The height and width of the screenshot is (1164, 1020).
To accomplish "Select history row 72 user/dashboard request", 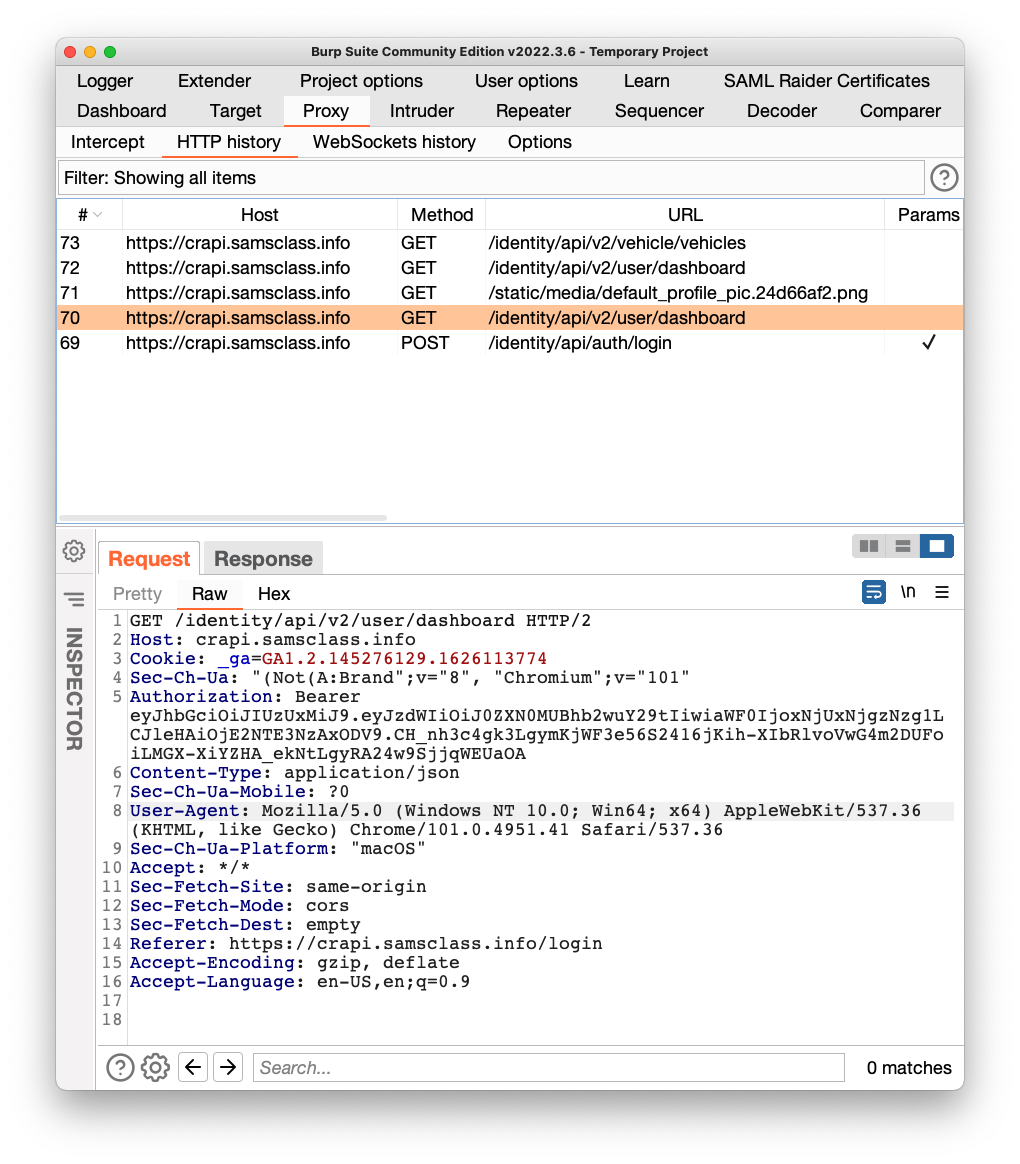I will pyautogui.click(x=510, y=268).
